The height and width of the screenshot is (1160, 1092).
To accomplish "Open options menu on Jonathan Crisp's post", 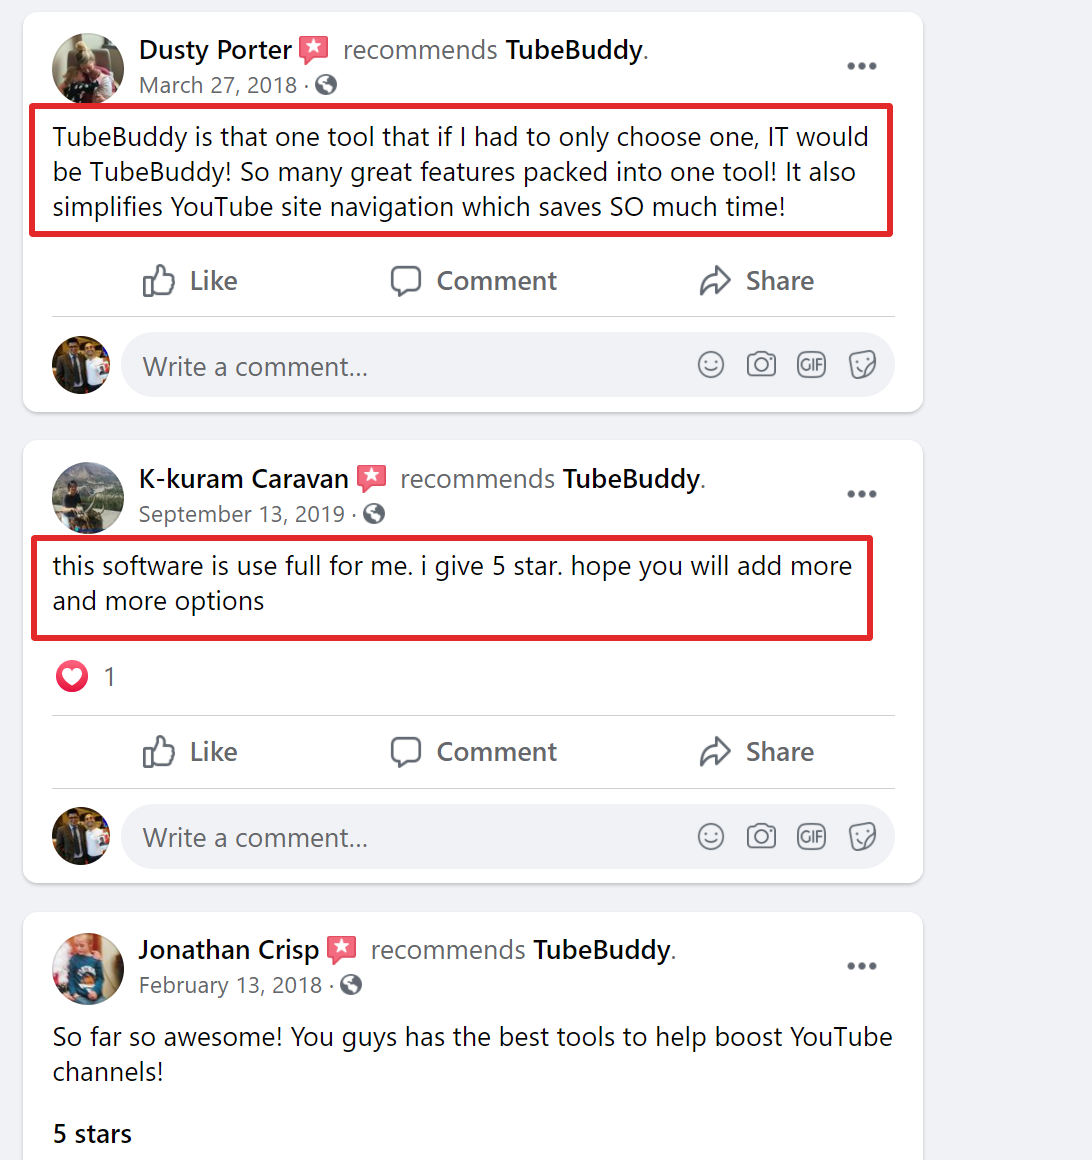I will 861,966.
